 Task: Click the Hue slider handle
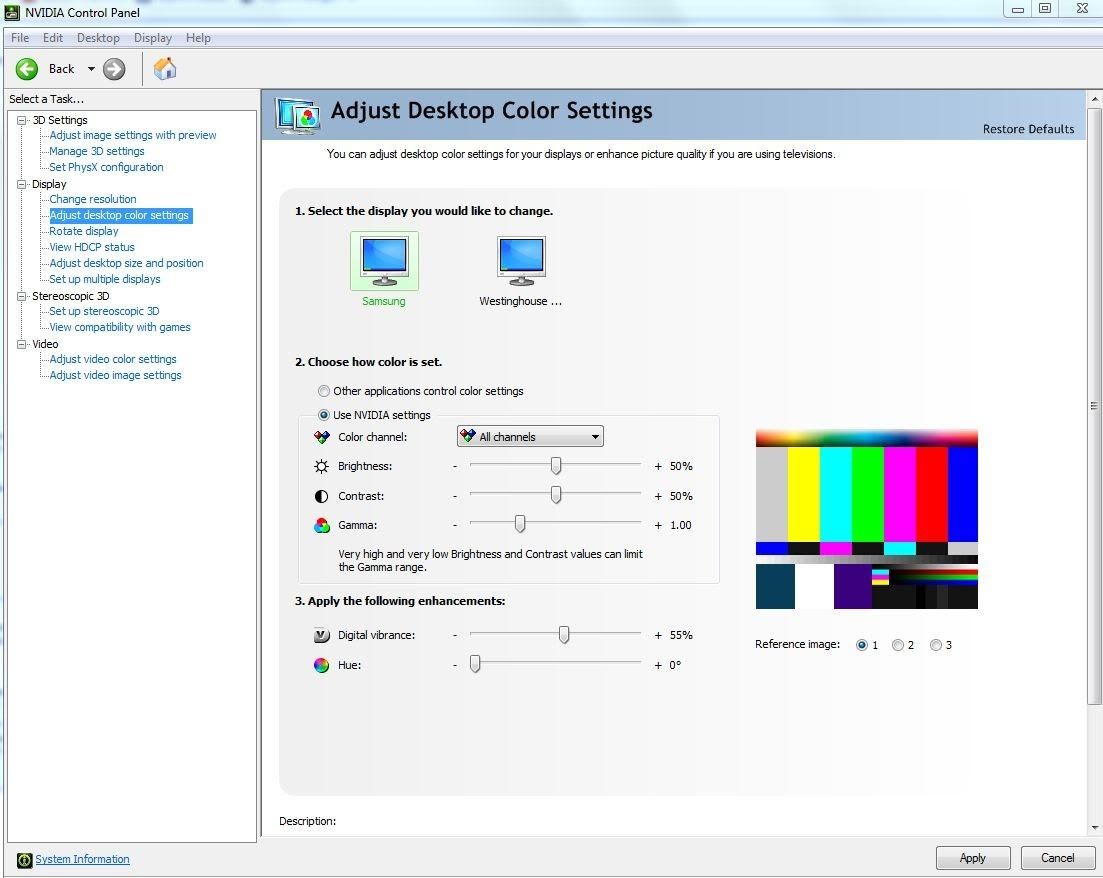pos(476,664)
